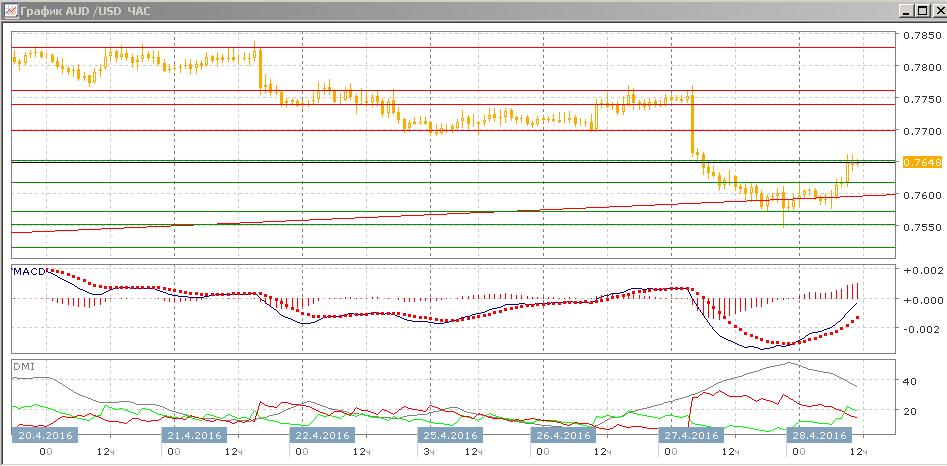This screenshot has height=466, width=947.
Task: Click the 40 level on DMI scale
Action: pos(910,381)
